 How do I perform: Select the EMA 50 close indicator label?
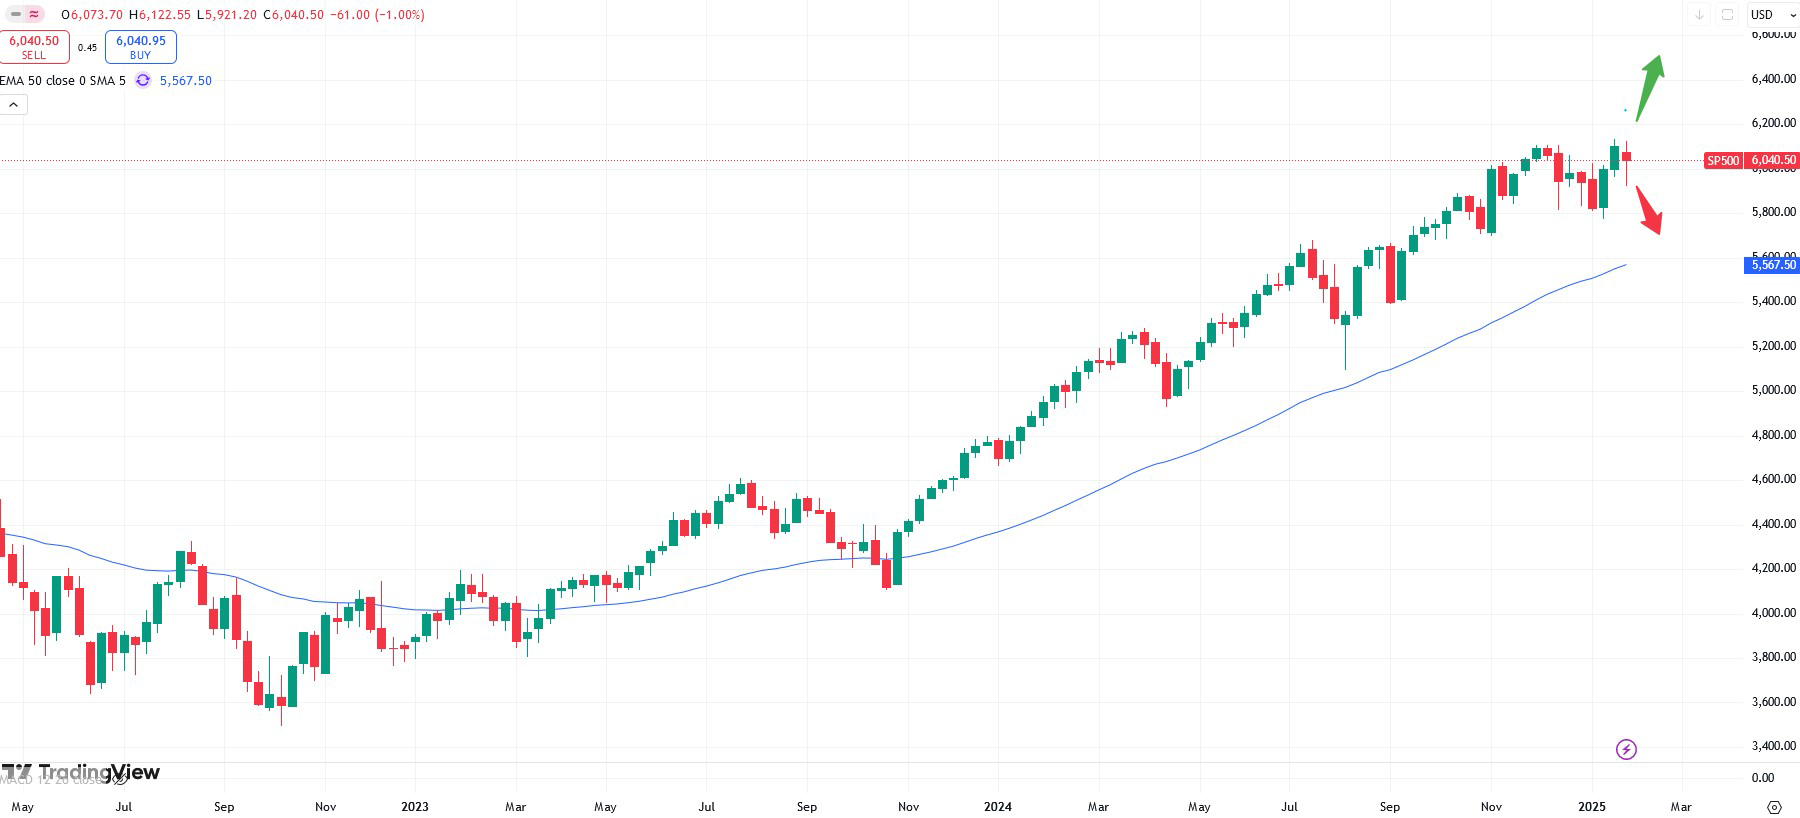tap(38, 80)
